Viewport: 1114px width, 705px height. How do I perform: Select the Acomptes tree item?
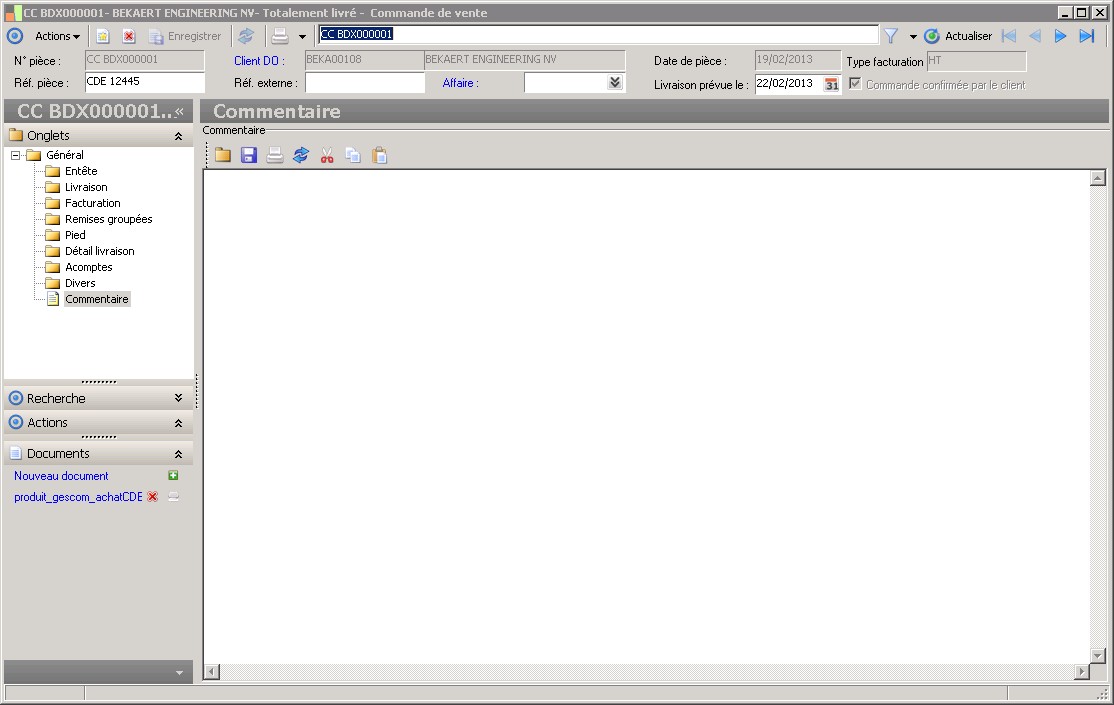point(89,267)
